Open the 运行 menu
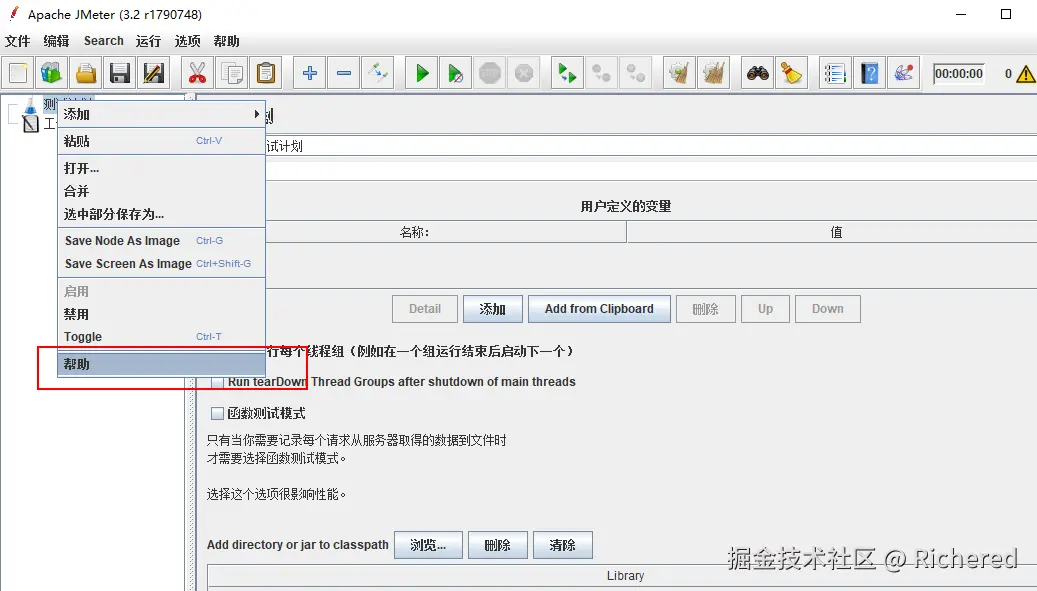This screenshot has width=1037, height=591. pos(148,41)
